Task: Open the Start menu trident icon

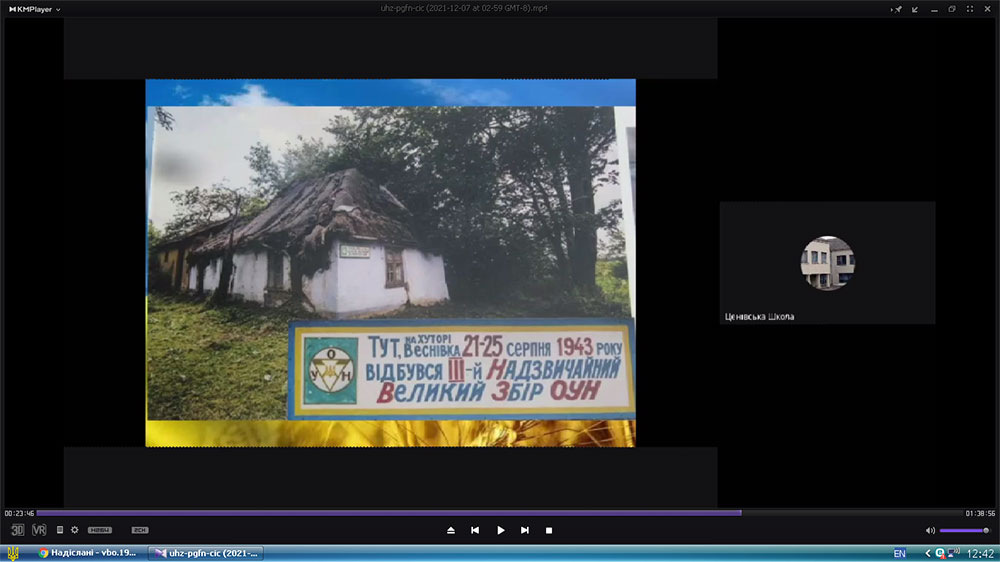Action: click(13, 553)
